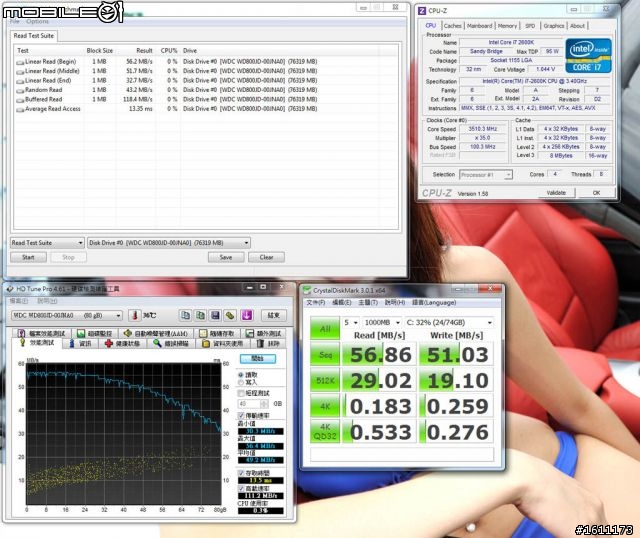Click purple download-arrow icon in HD Tune toolbar
The image size is (640, 538).
point(247,315)
